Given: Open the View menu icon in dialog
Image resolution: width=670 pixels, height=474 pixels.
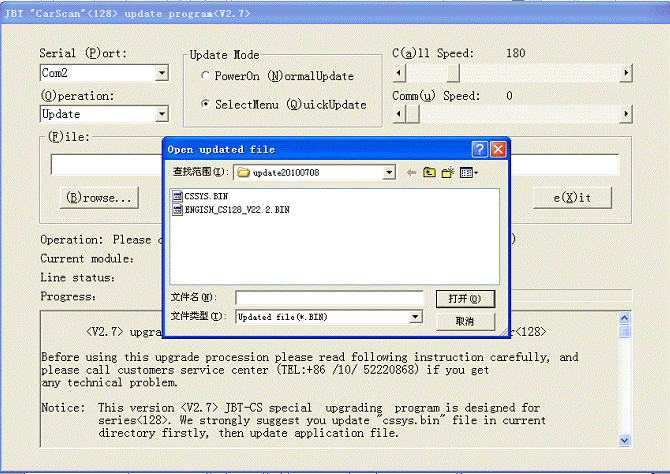Looking at the screenshot, I should pyautogui.click(x=468, y=173).
